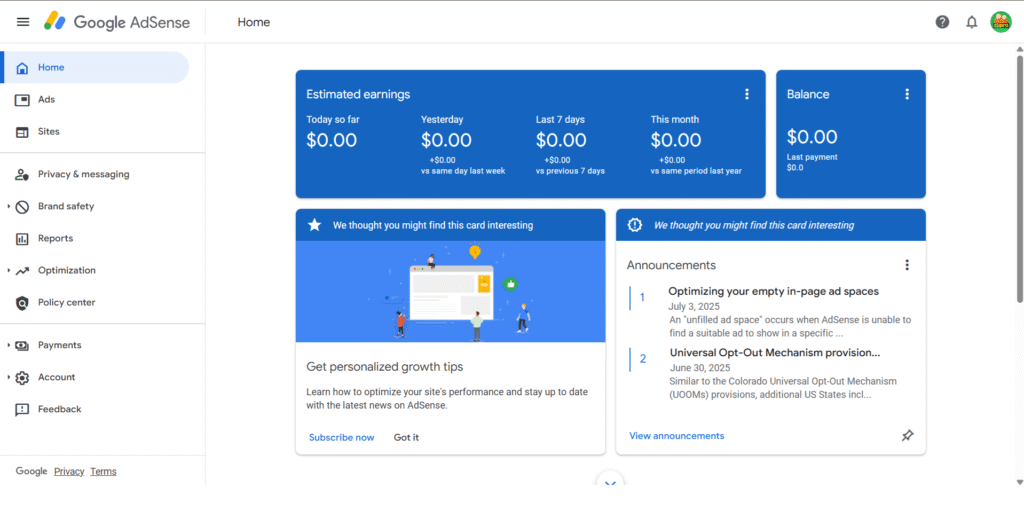Expand the Payments sidebar section
The width and height of the screenshot is (1024, 525).
coord(9,345)
